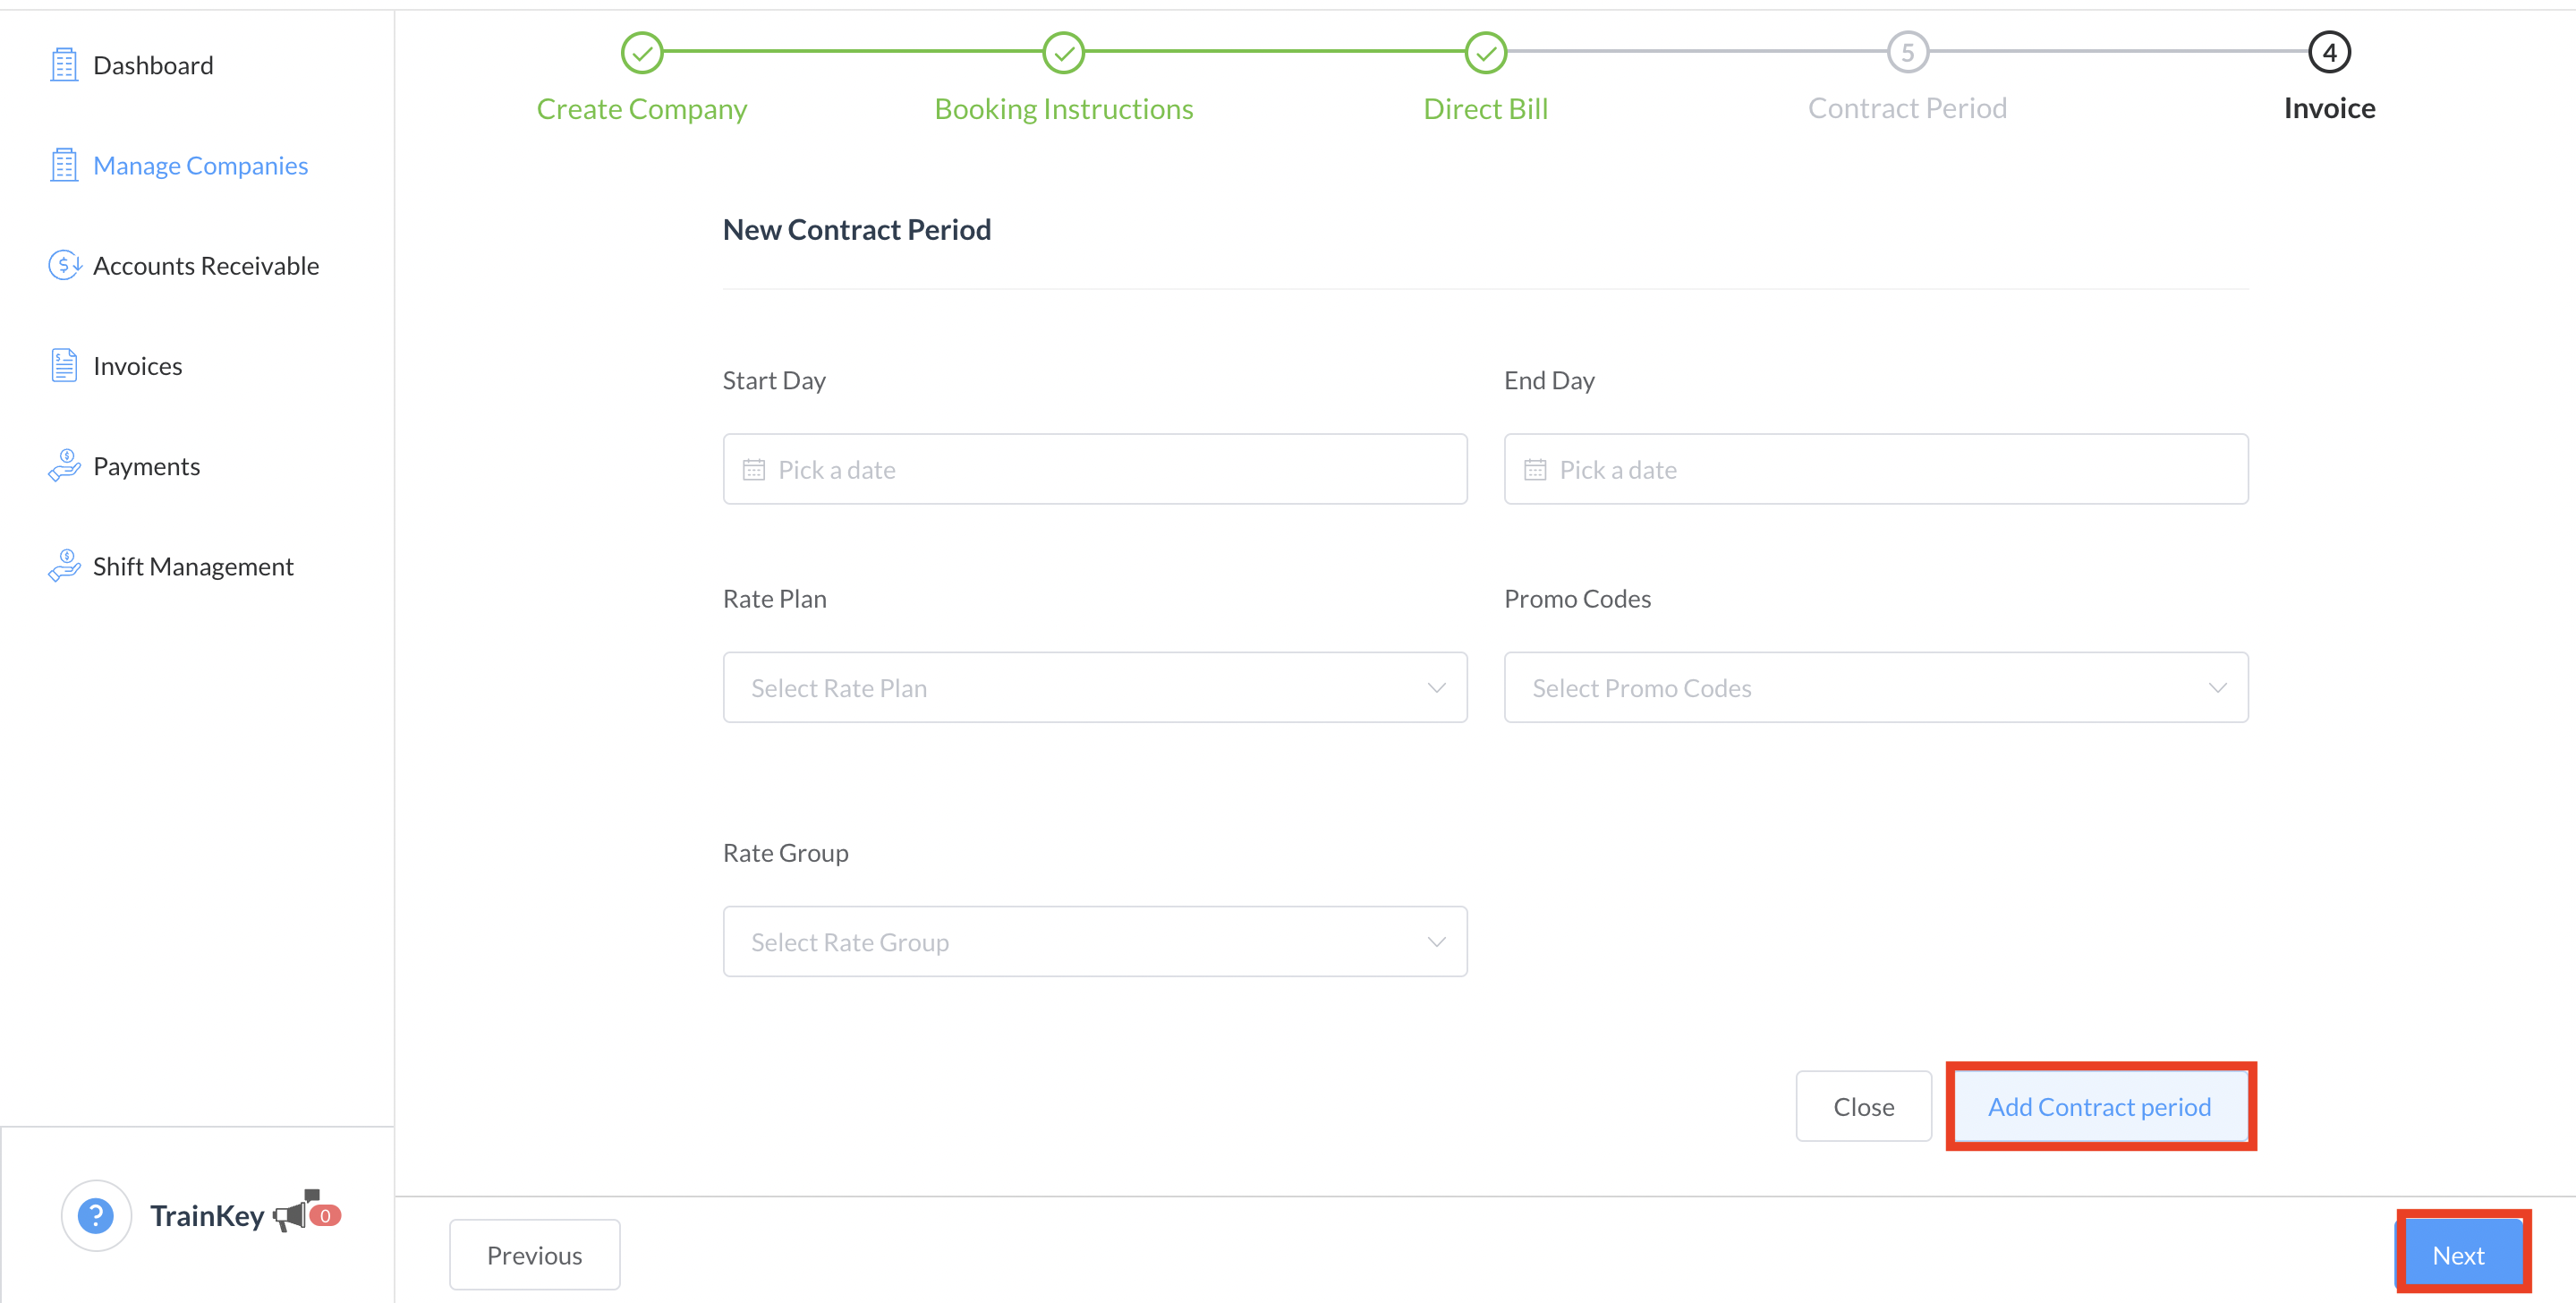Click the Shift Management icon
Image resolution: width=2576 pixels, height=1303 pixels.
click(x=64, y=566)
